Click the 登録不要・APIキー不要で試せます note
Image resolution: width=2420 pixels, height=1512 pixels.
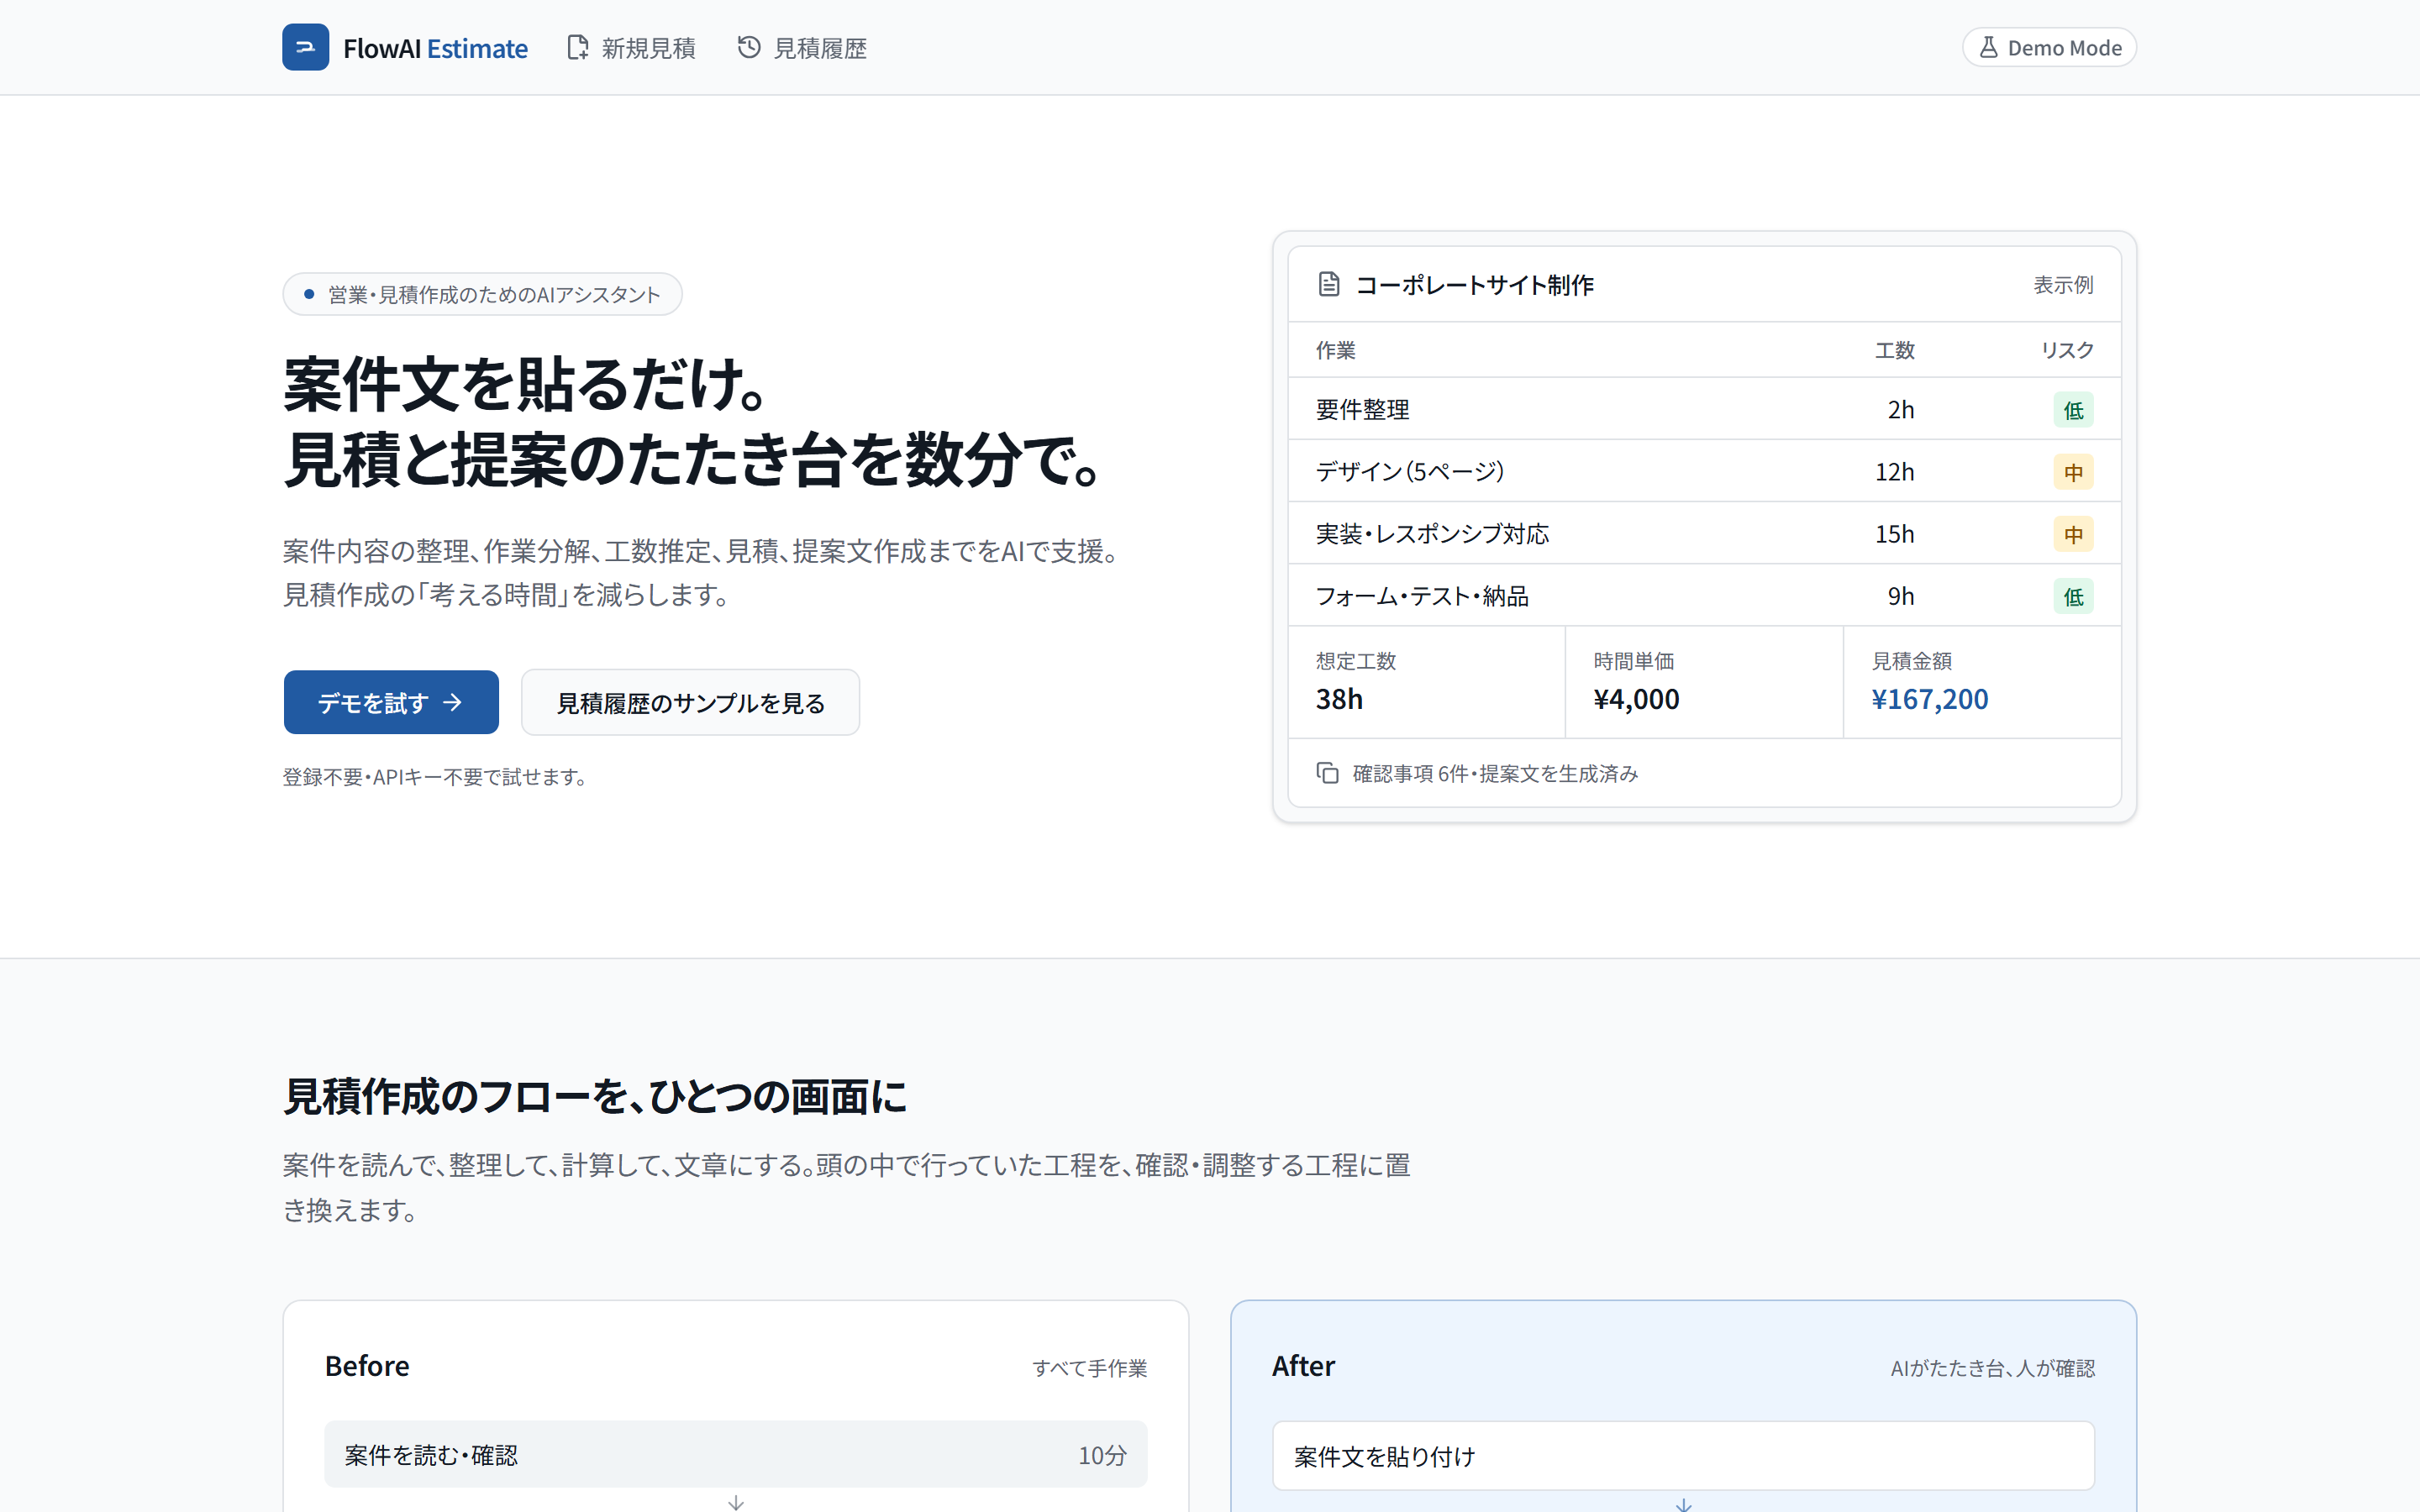coord(437,777)
